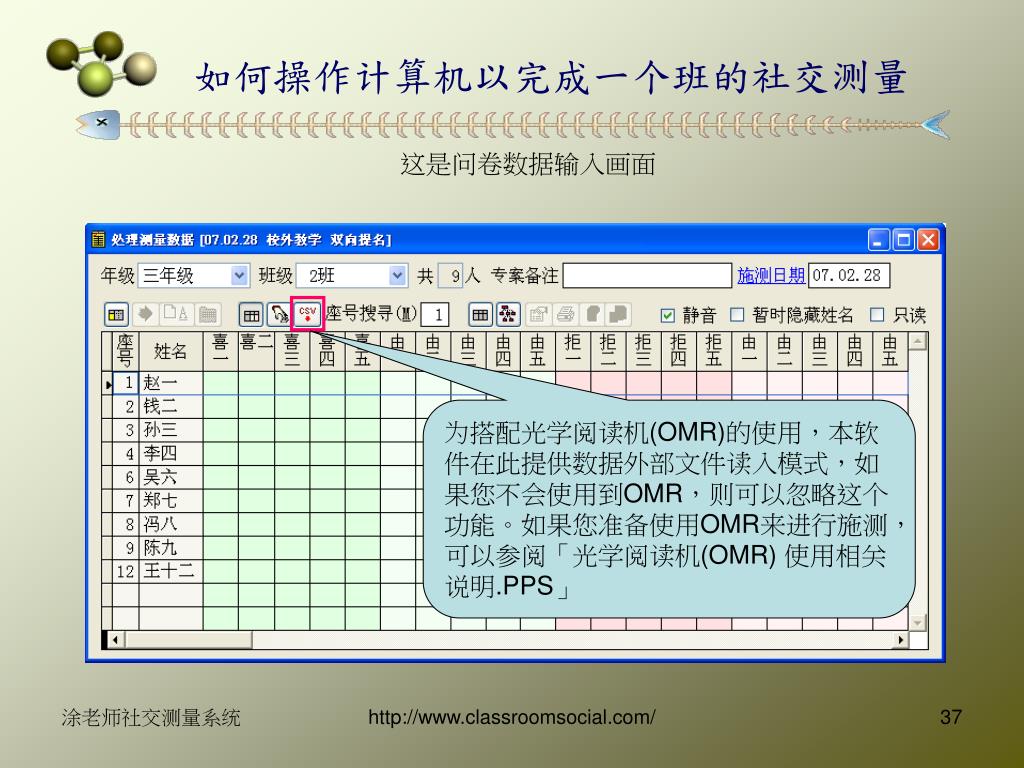Click the greyed-out properties icon
Screen dimensions: 1024x768
coord(538,315)
